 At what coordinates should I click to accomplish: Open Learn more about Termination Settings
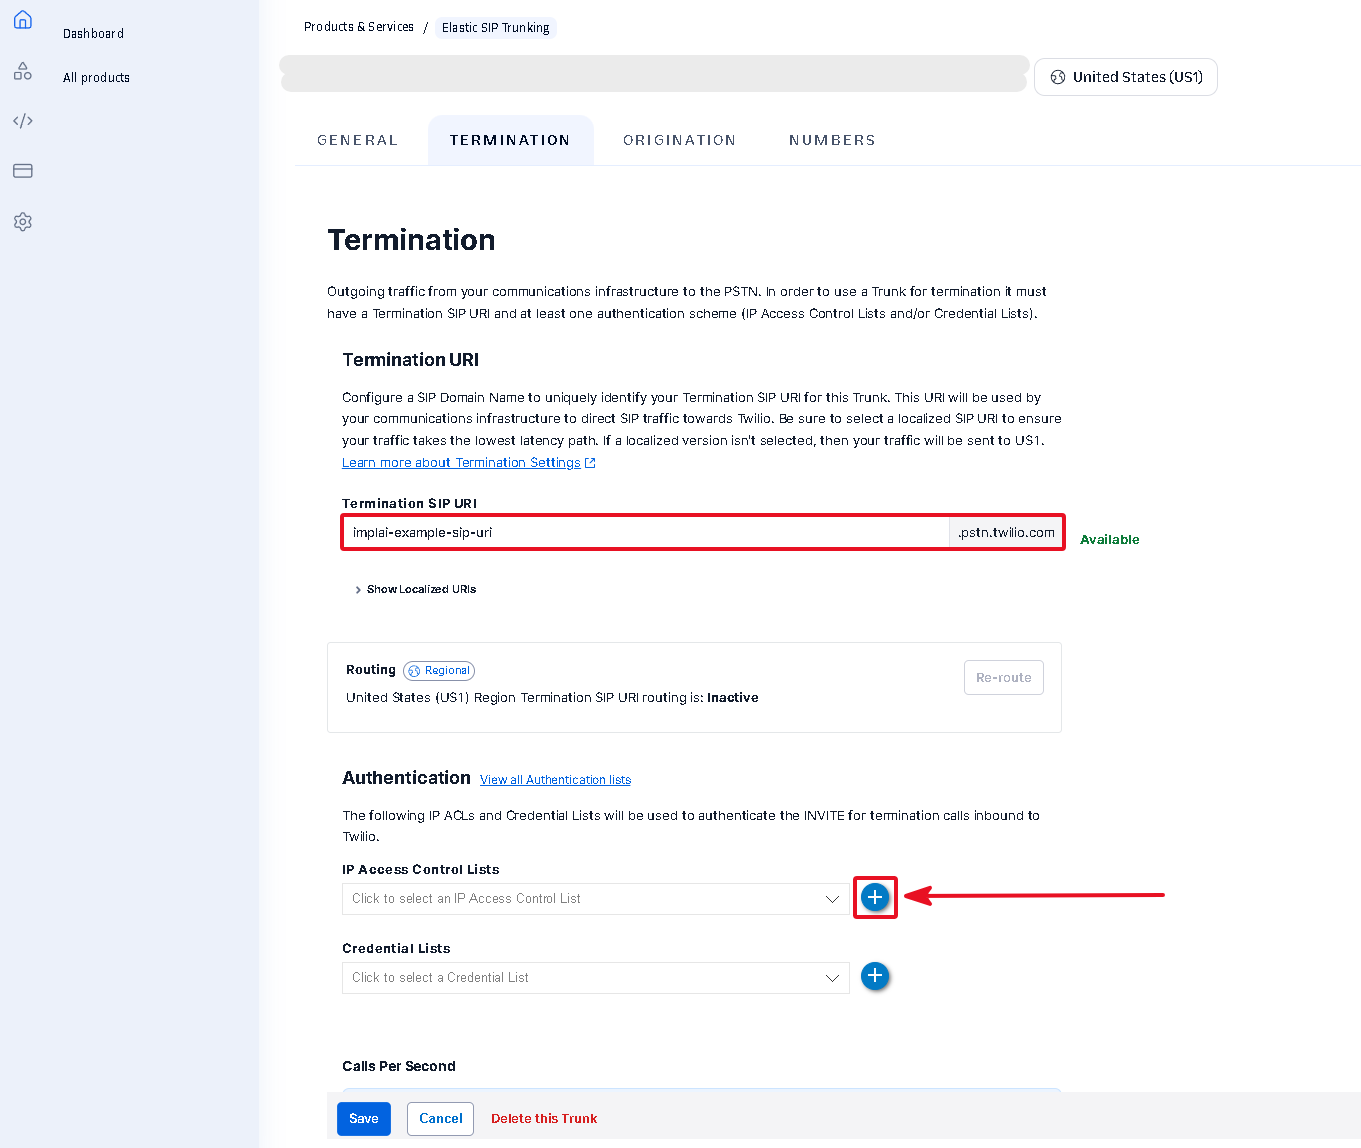pyautogui.click(x=461, y=463)
